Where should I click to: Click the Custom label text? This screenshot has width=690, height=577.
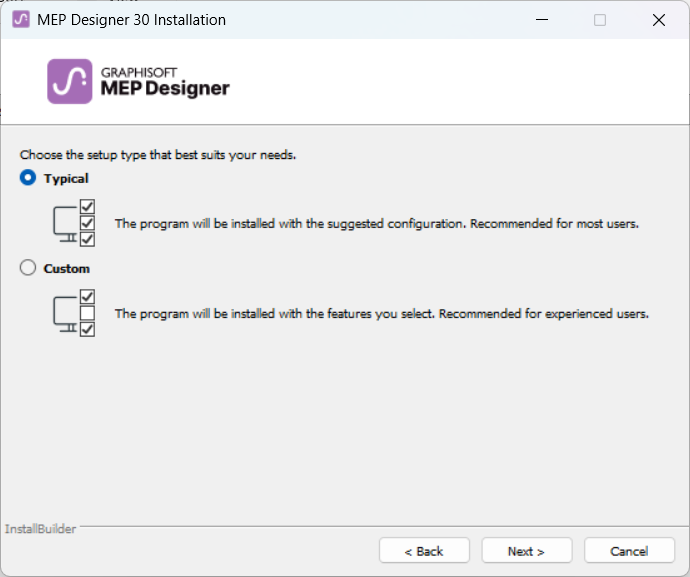66,268
